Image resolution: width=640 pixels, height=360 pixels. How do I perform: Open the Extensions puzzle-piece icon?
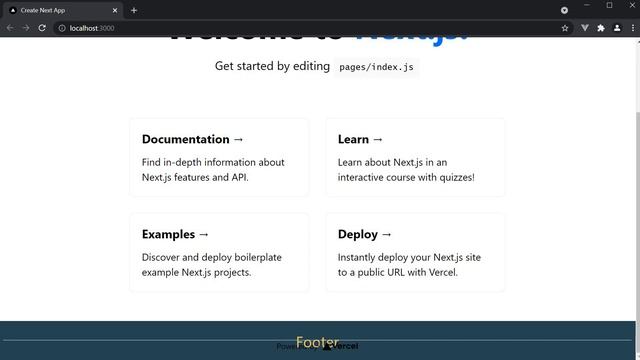point(601,28)
